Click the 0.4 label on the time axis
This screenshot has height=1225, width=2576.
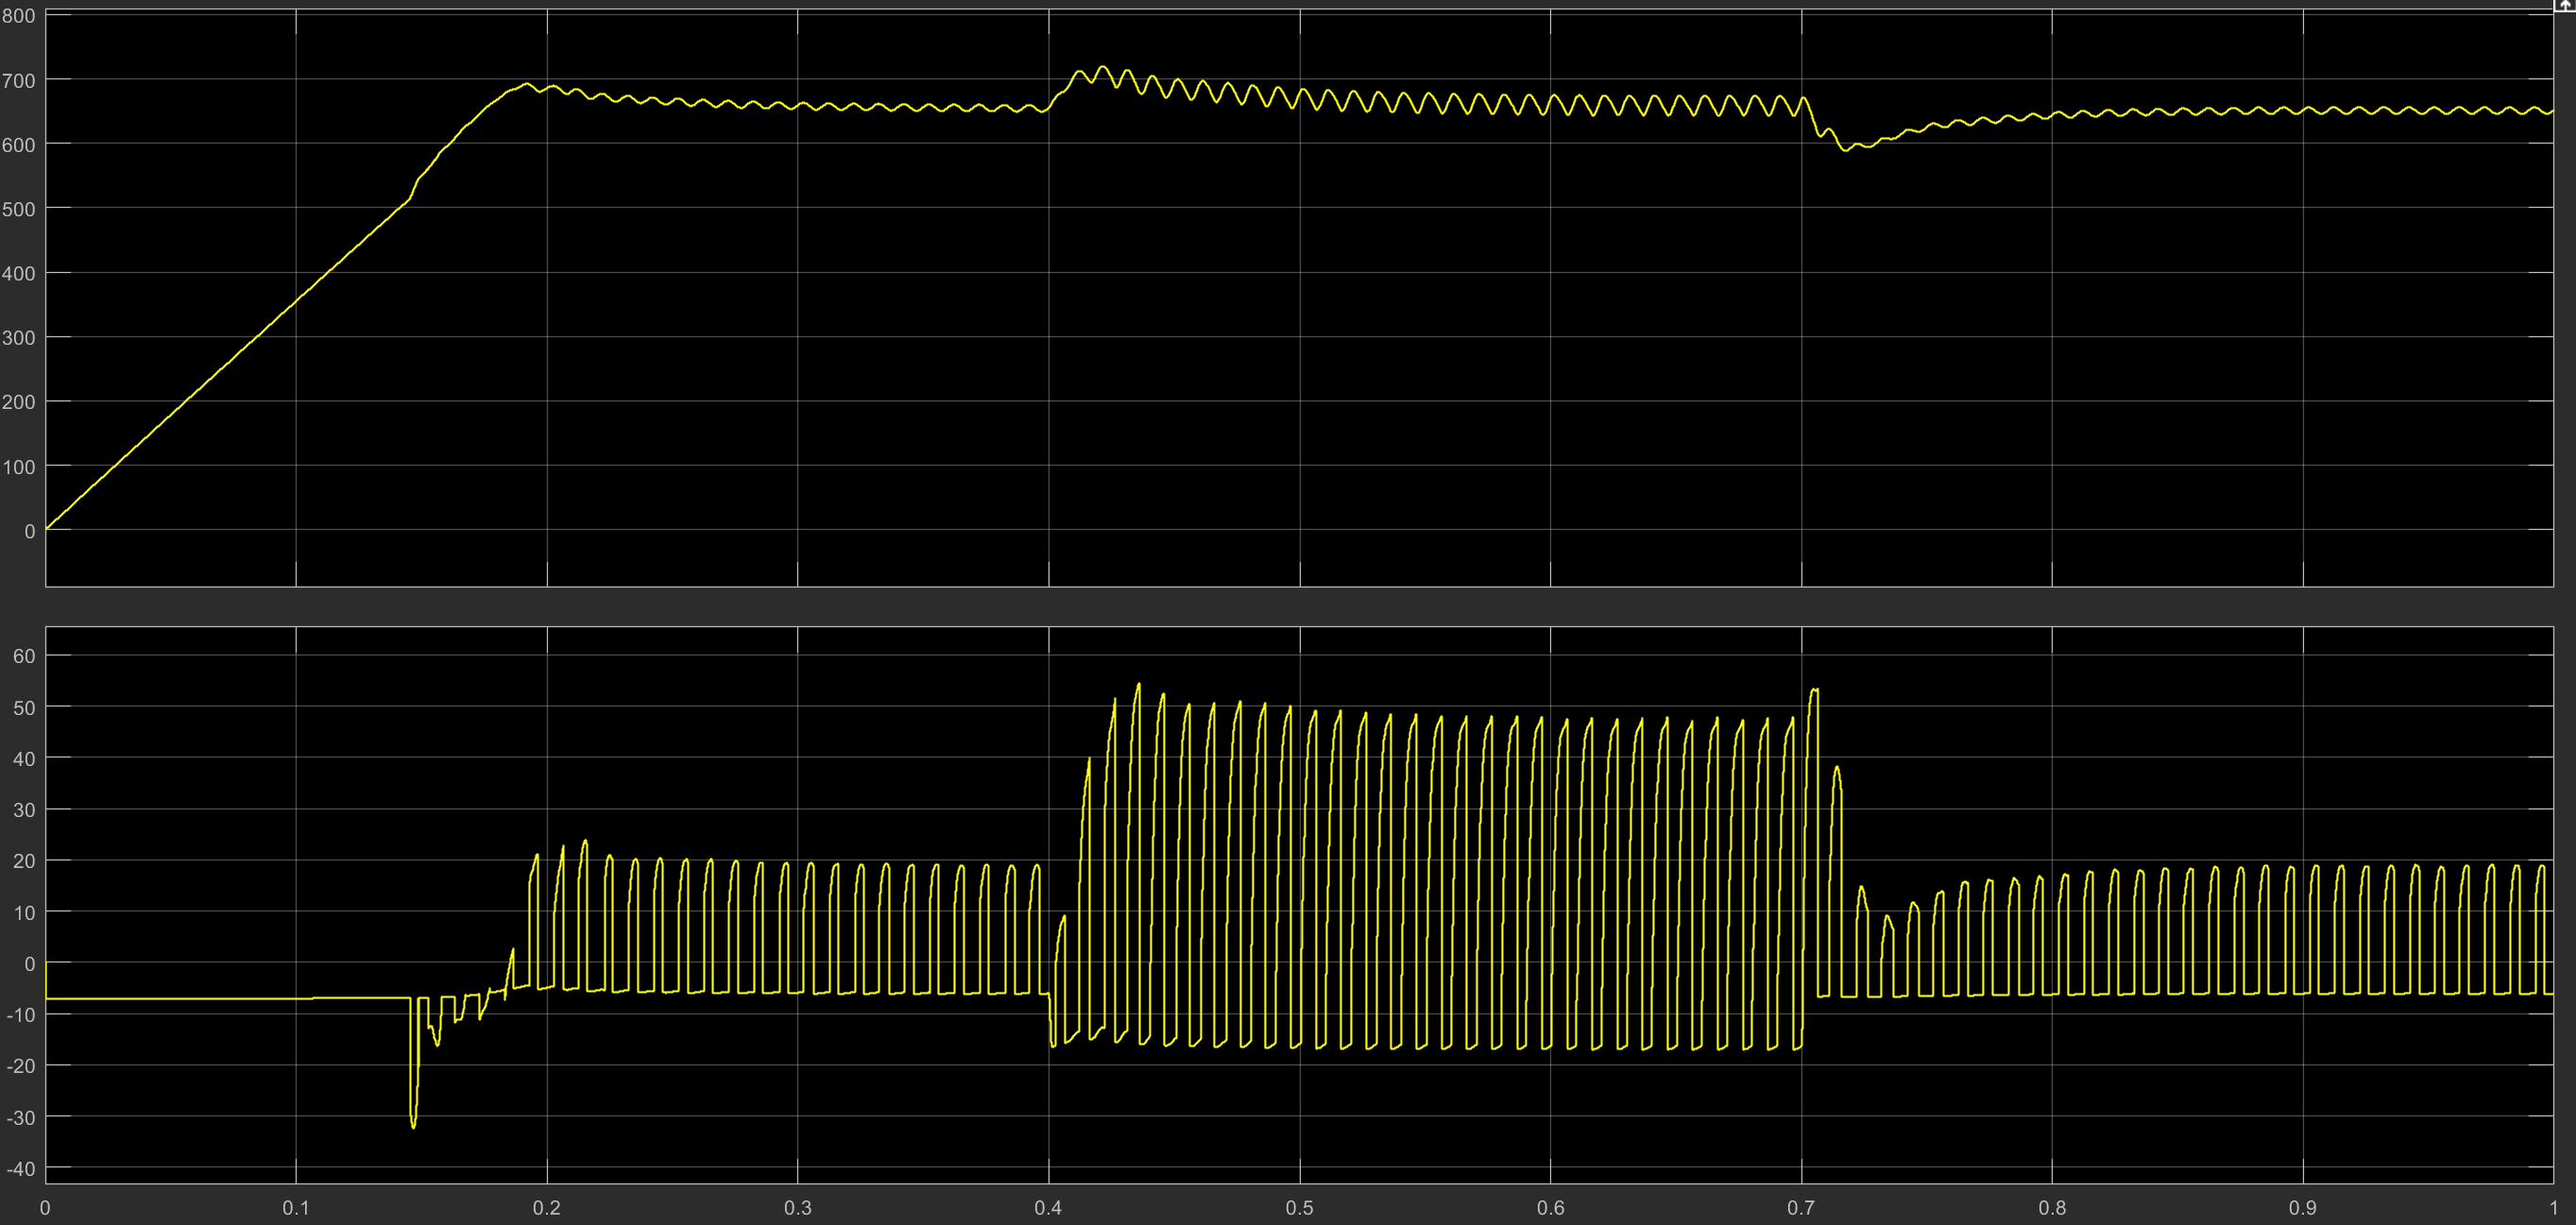1048,1208
